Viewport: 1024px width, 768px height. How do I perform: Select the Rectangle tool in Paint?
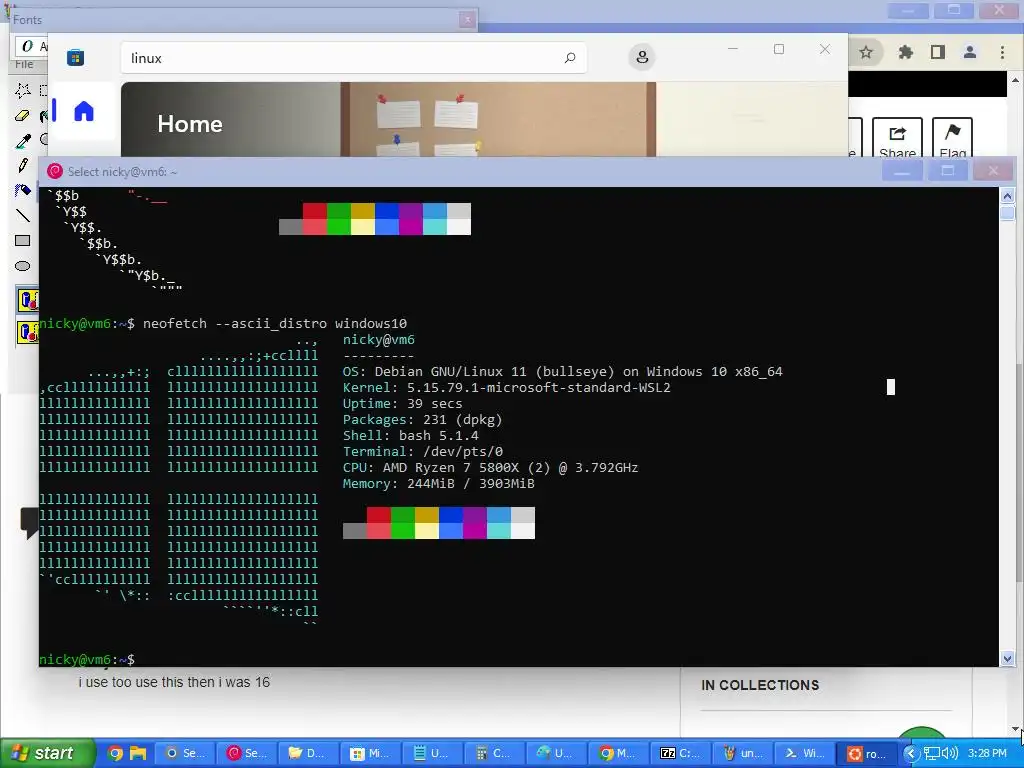pos(23,240)
